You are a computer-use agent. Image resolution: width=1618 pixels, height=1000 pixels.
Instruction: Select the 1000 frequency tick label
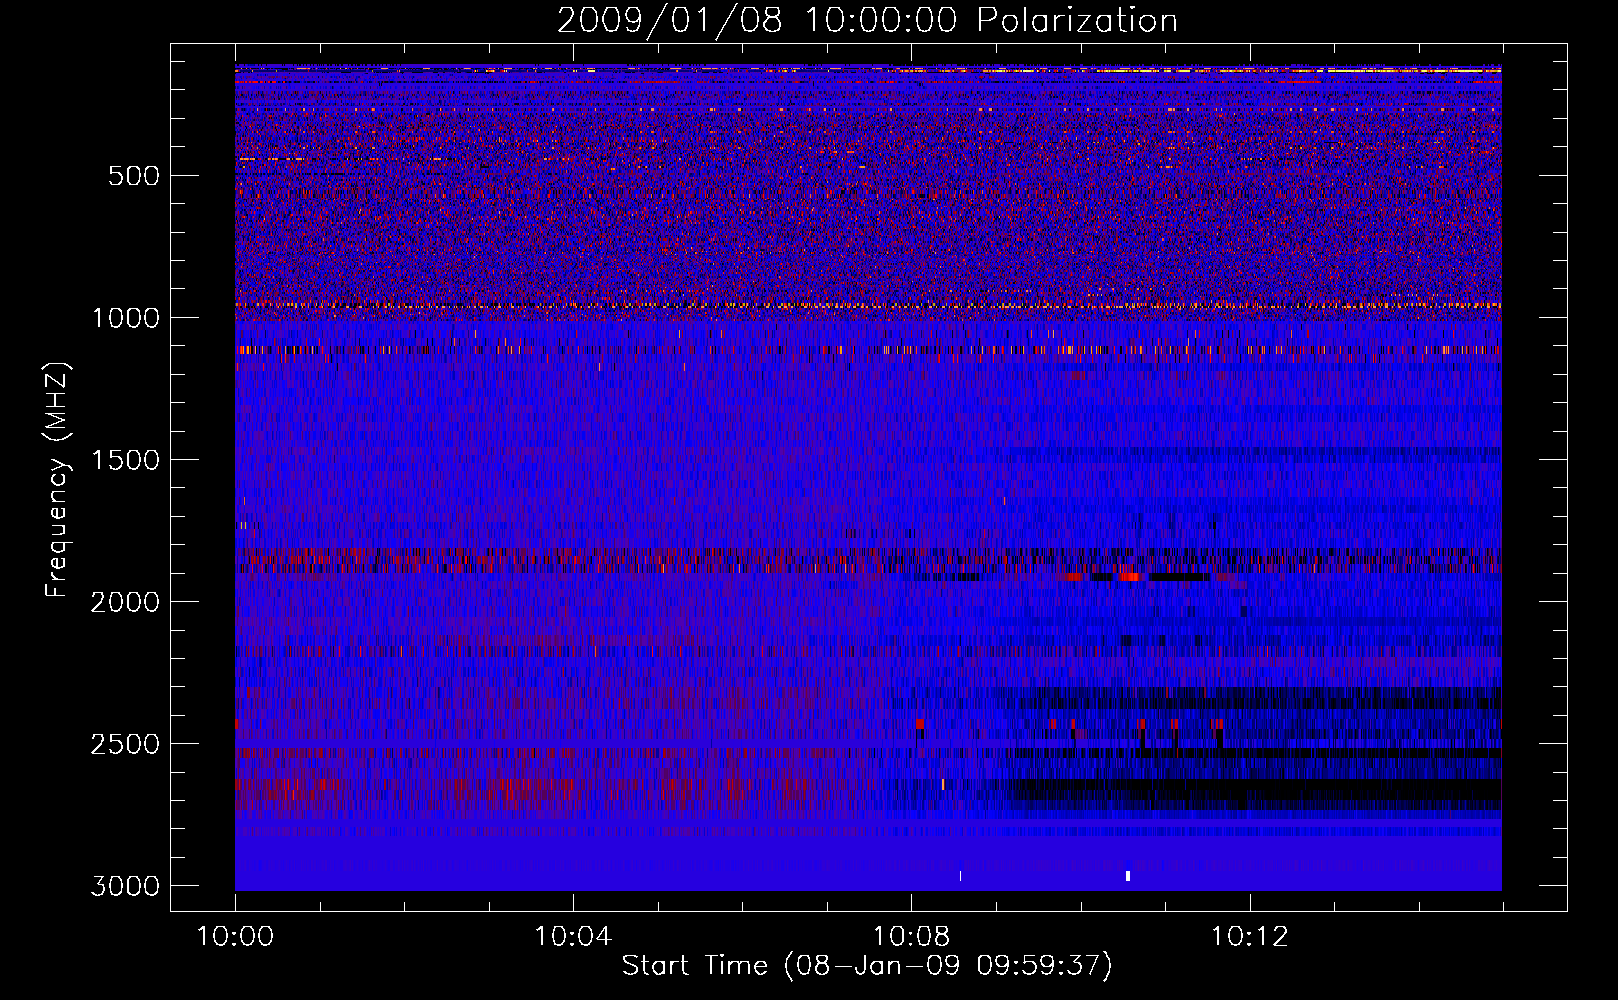(125, 318)
